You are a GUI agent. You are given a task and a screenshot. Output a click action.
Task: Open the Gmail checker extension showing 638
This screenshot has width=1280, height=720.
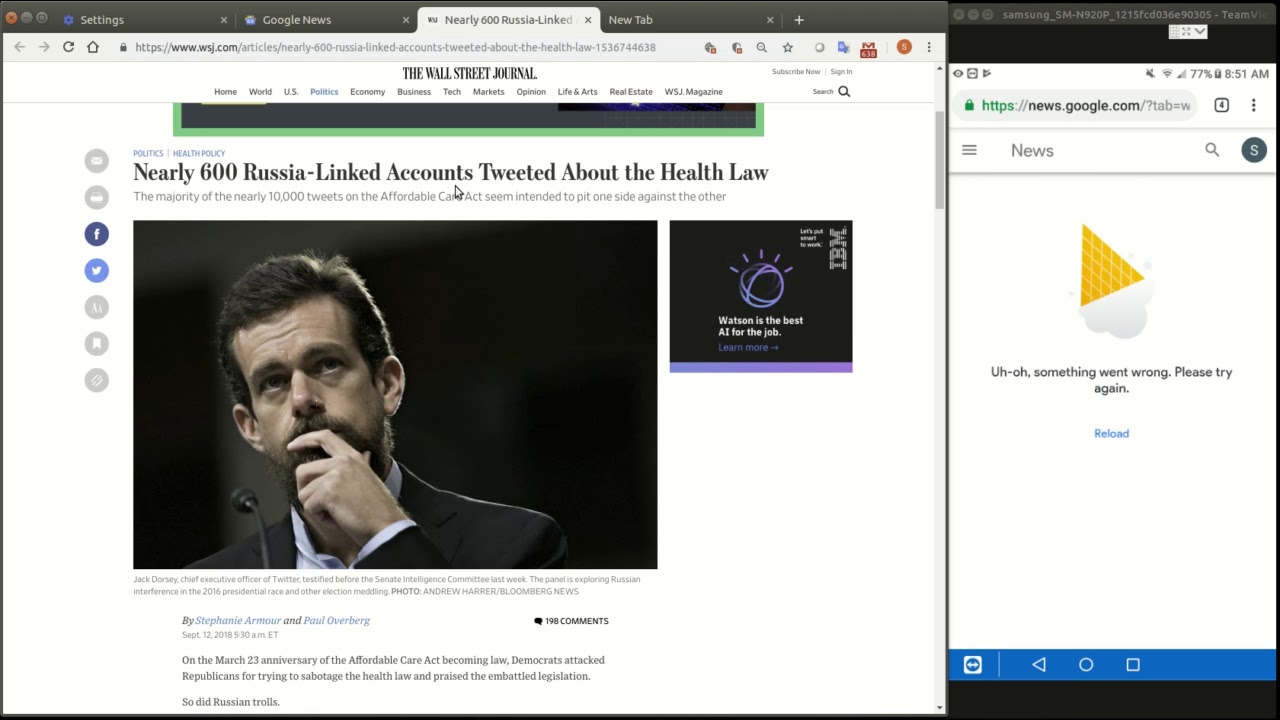click(868, 48)
